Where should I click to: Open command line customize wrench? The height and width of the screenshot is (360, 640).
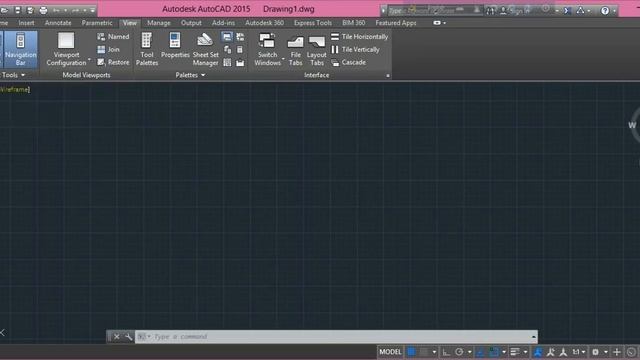click(x=129, y=337)
